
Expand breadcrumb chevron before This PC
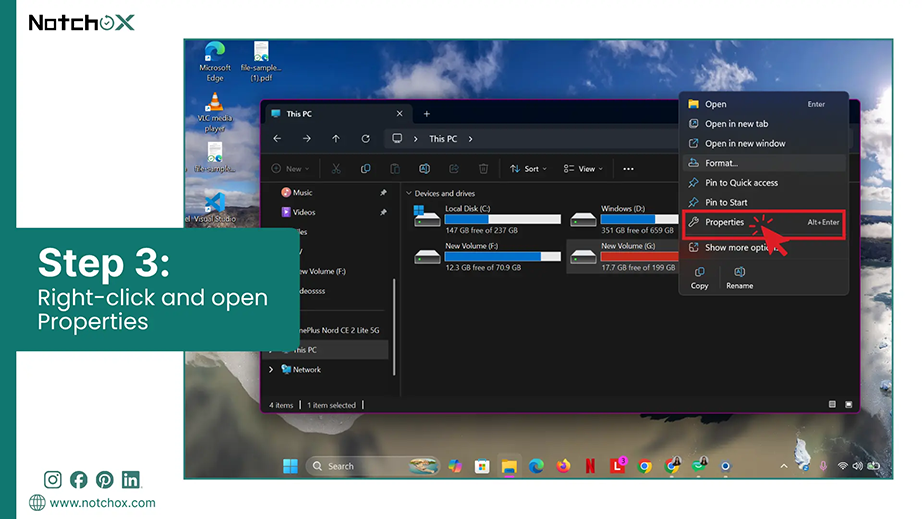click(416, 139)
